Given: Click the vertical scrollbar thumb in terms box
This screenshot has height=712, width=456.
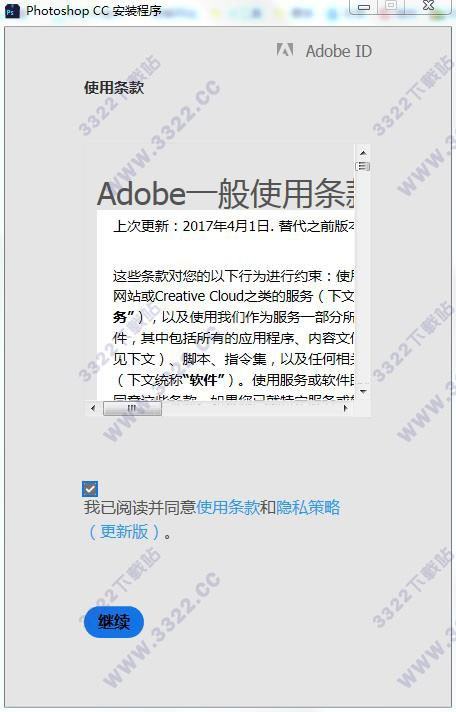Looking at the screenshot, I should pyautogui.click(x=362, y=166).
